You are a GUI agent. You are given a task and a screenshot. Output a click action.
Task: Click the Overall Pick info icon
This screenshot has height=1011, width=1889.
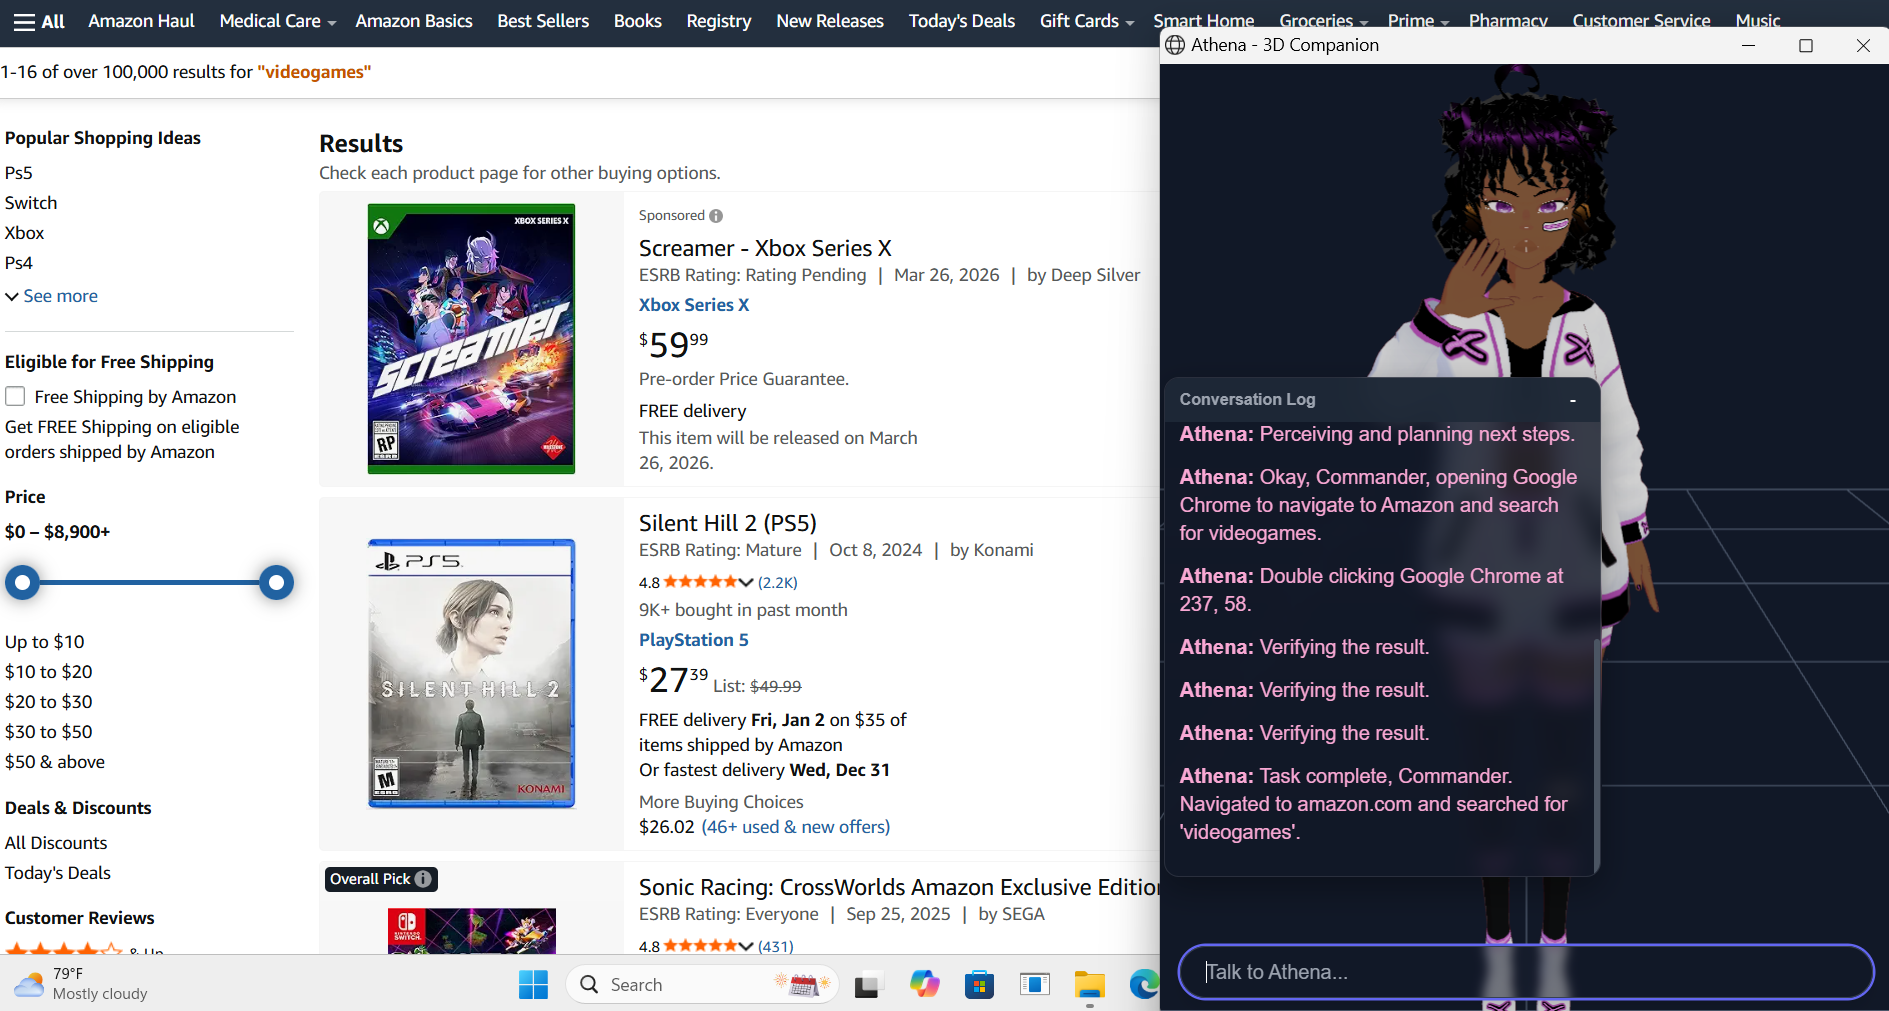[423, 879]
